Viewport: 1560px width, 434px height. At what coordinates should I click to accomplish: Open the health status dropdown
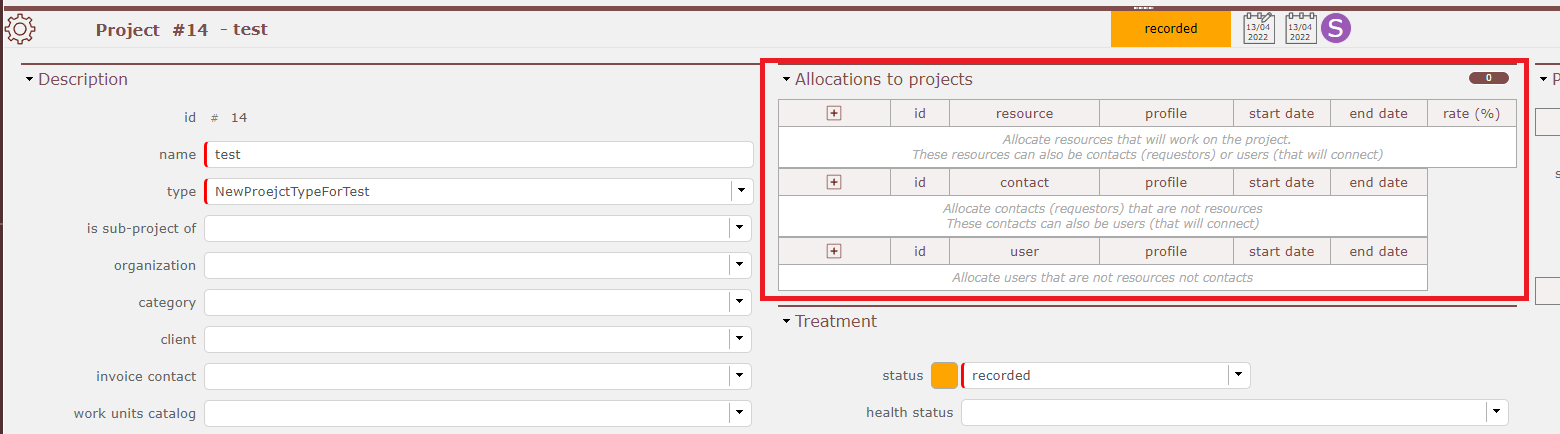[x=1496, y=412]
